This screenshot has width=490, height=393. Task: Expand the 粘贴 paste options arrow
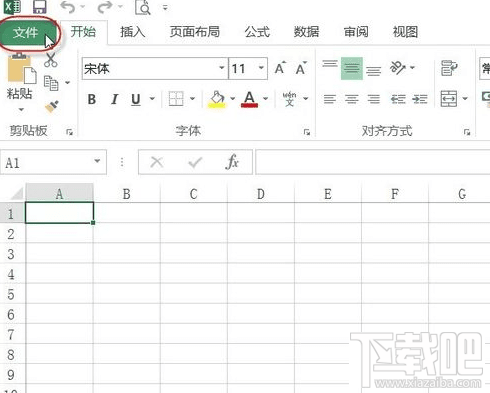[x=21, y=109]
